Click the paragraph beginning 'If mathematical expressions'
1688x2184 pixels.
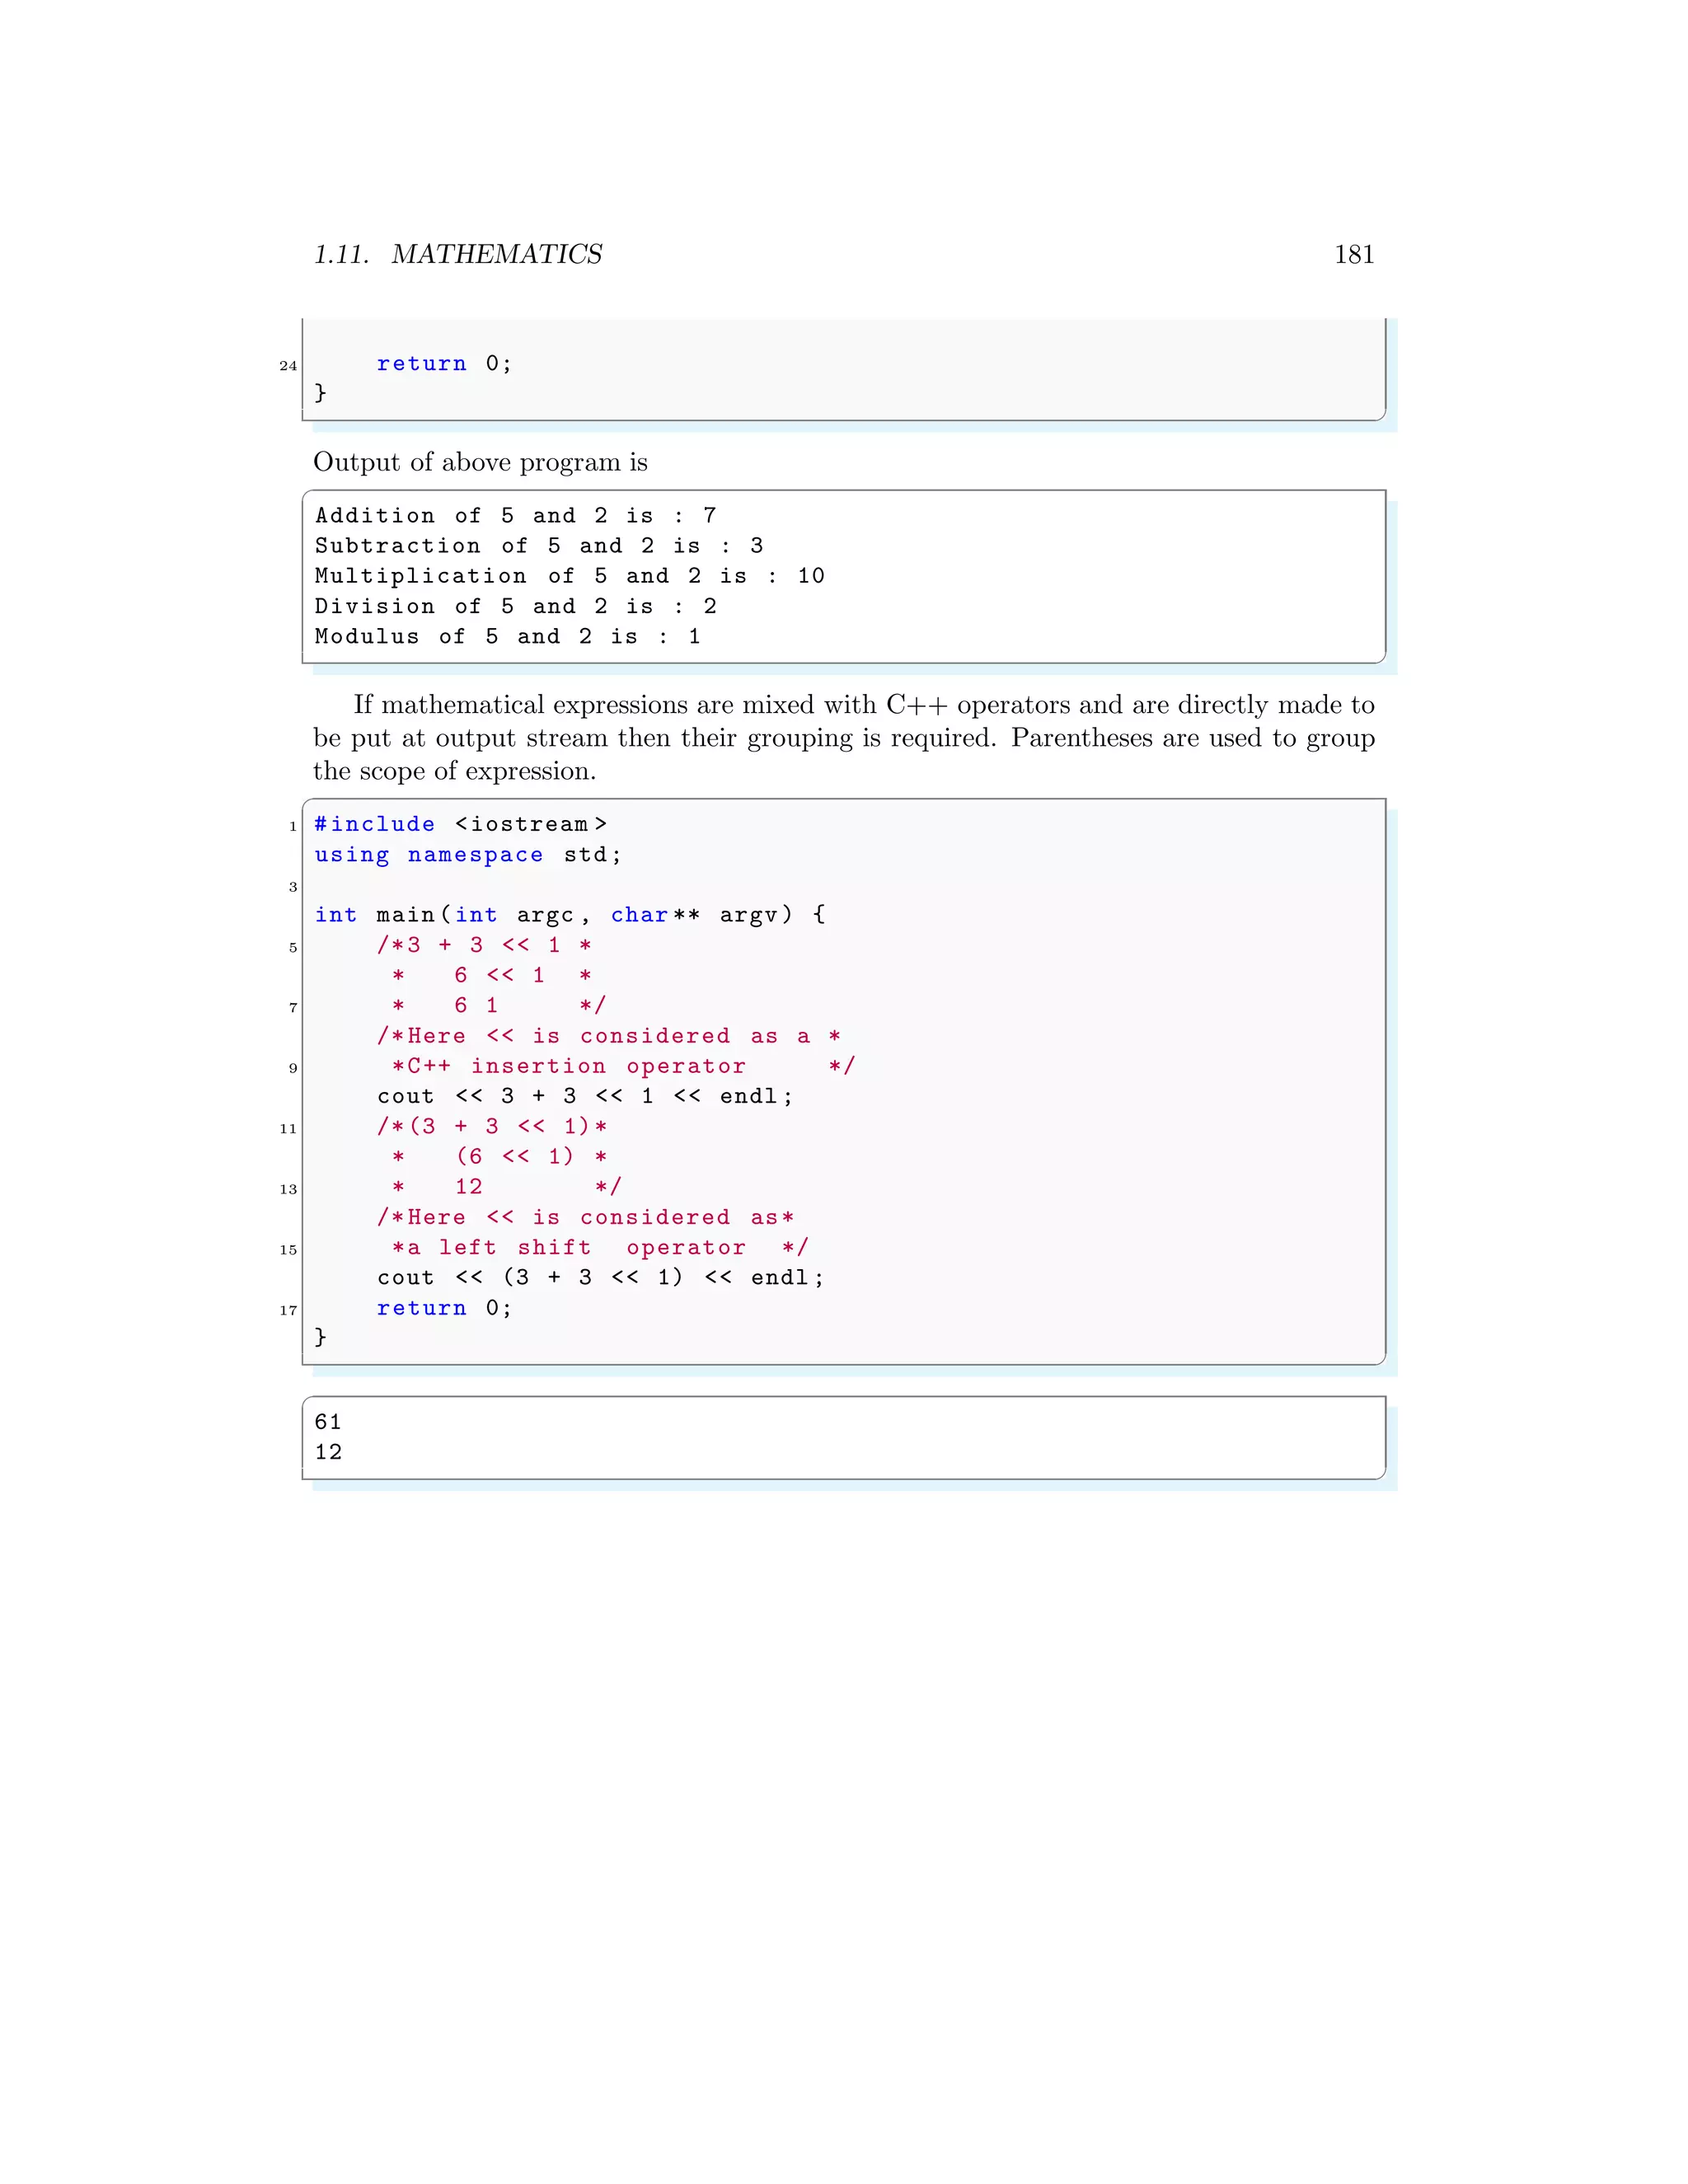click(x=843, y=738)
